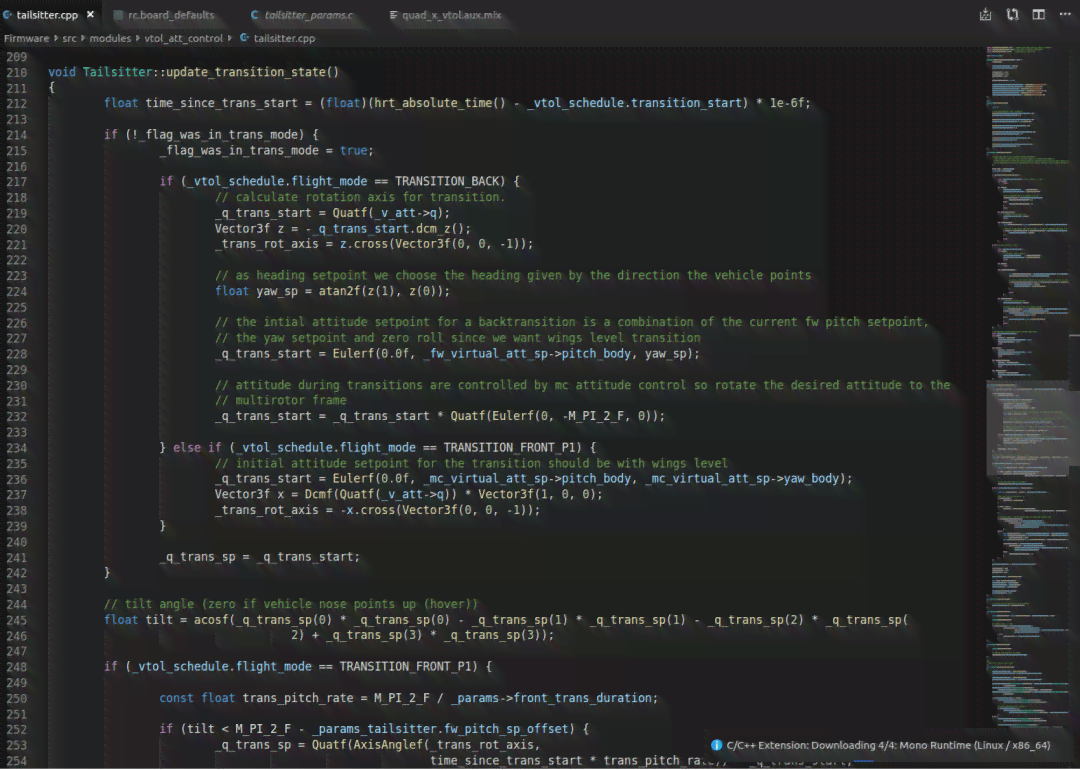Click line number 209 in the gutter
The image size is (1080, 770).
pyautogui.click(x=17, y=57)
